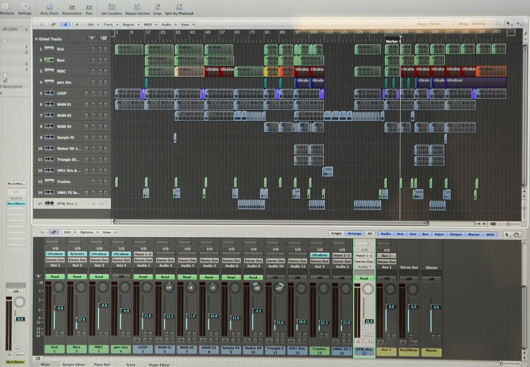Select the mixer pointer tool icon

point(507,234)
